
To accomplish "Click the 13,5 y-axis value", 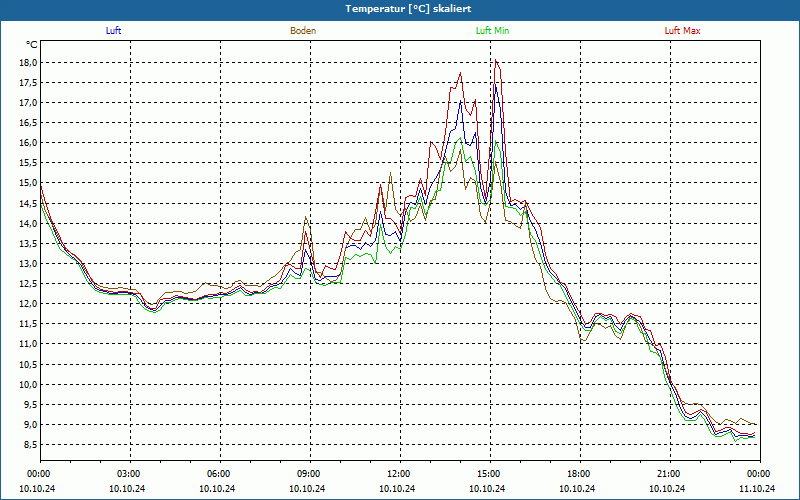I will (29, 243).
